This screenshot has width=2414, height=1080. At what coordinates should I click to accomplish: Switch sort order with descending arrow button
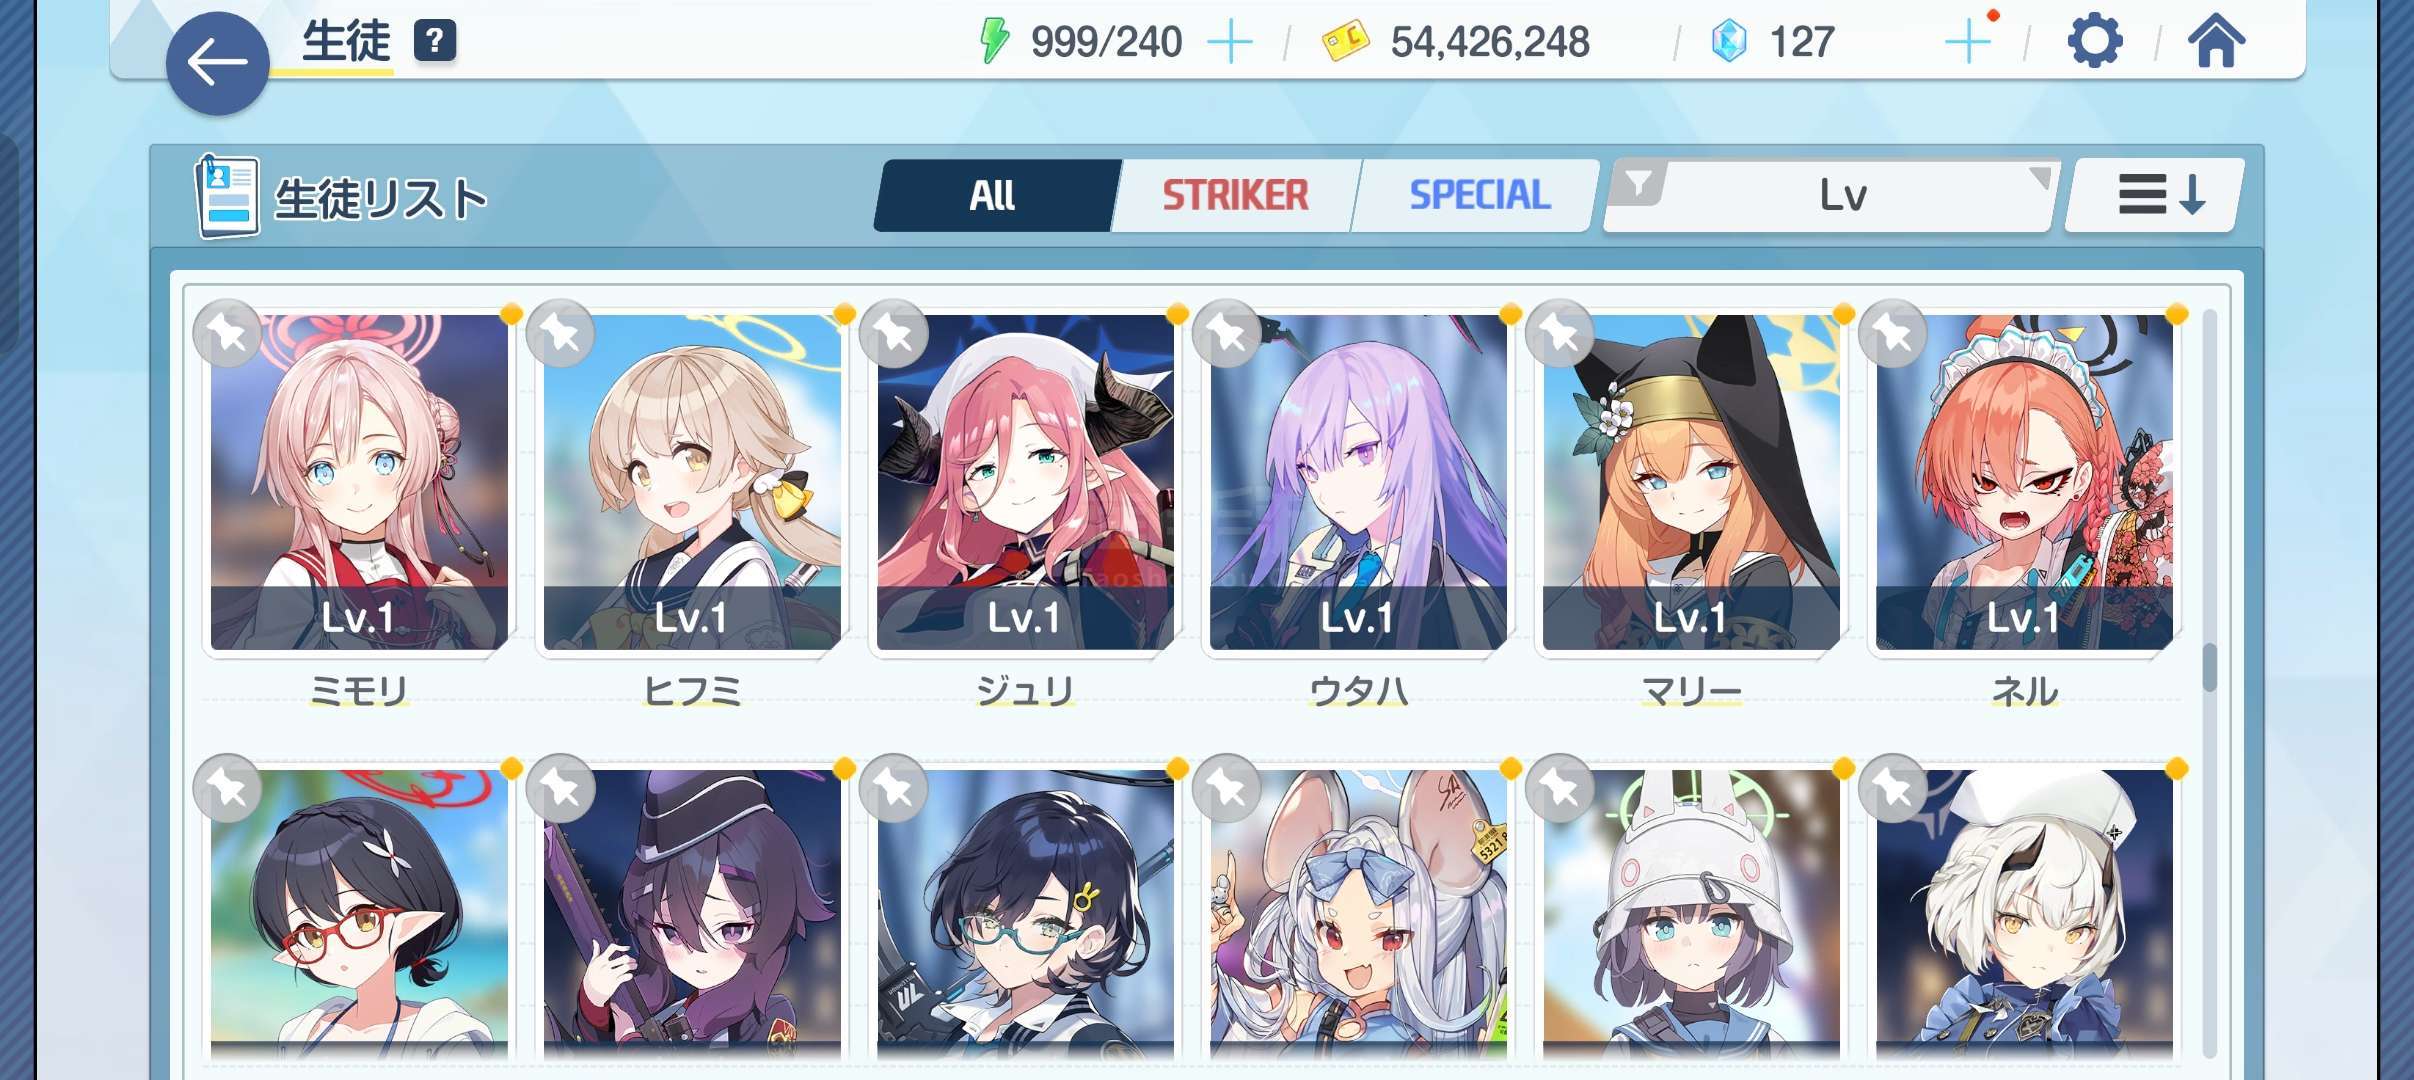click(x=2155, y=195)
